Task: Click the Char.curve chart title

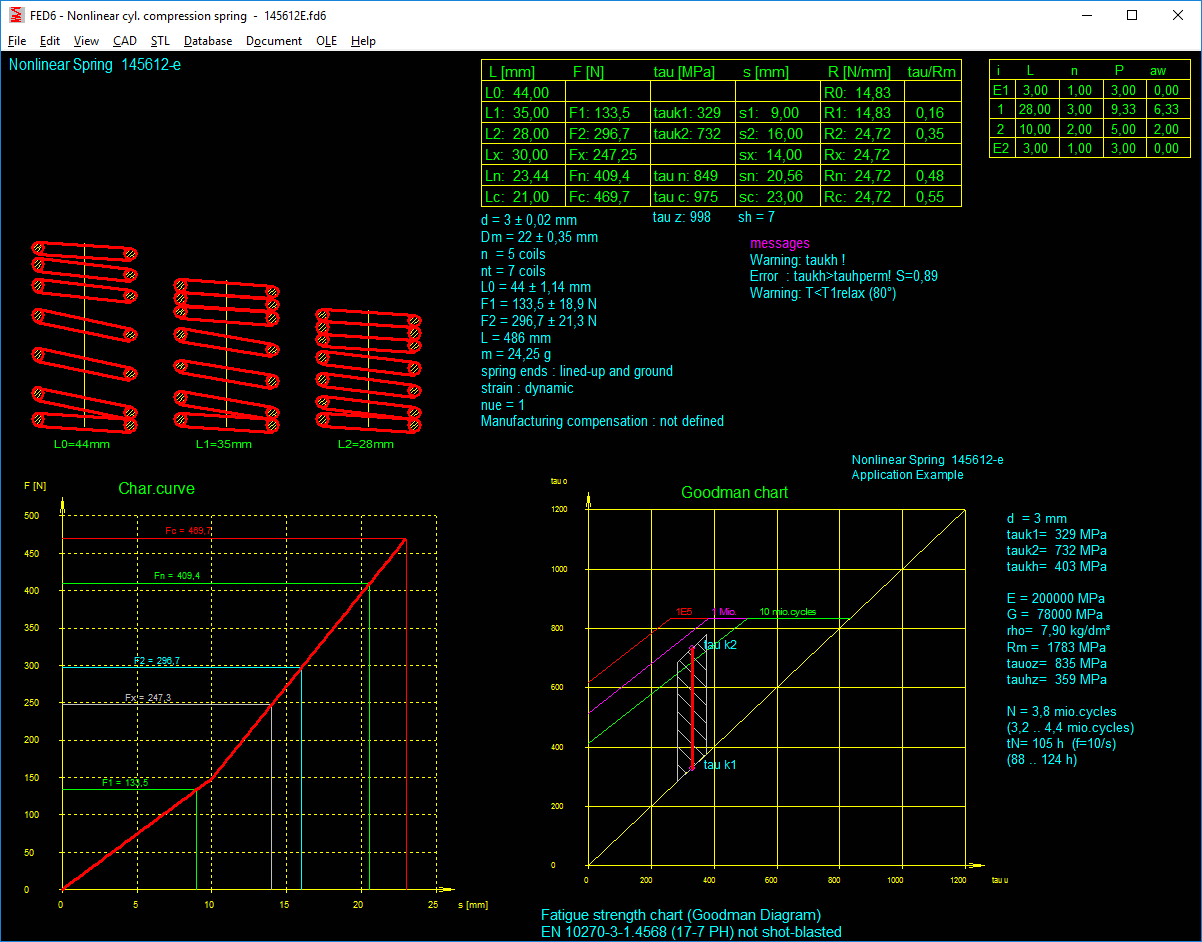Action: tap(156, 489)
